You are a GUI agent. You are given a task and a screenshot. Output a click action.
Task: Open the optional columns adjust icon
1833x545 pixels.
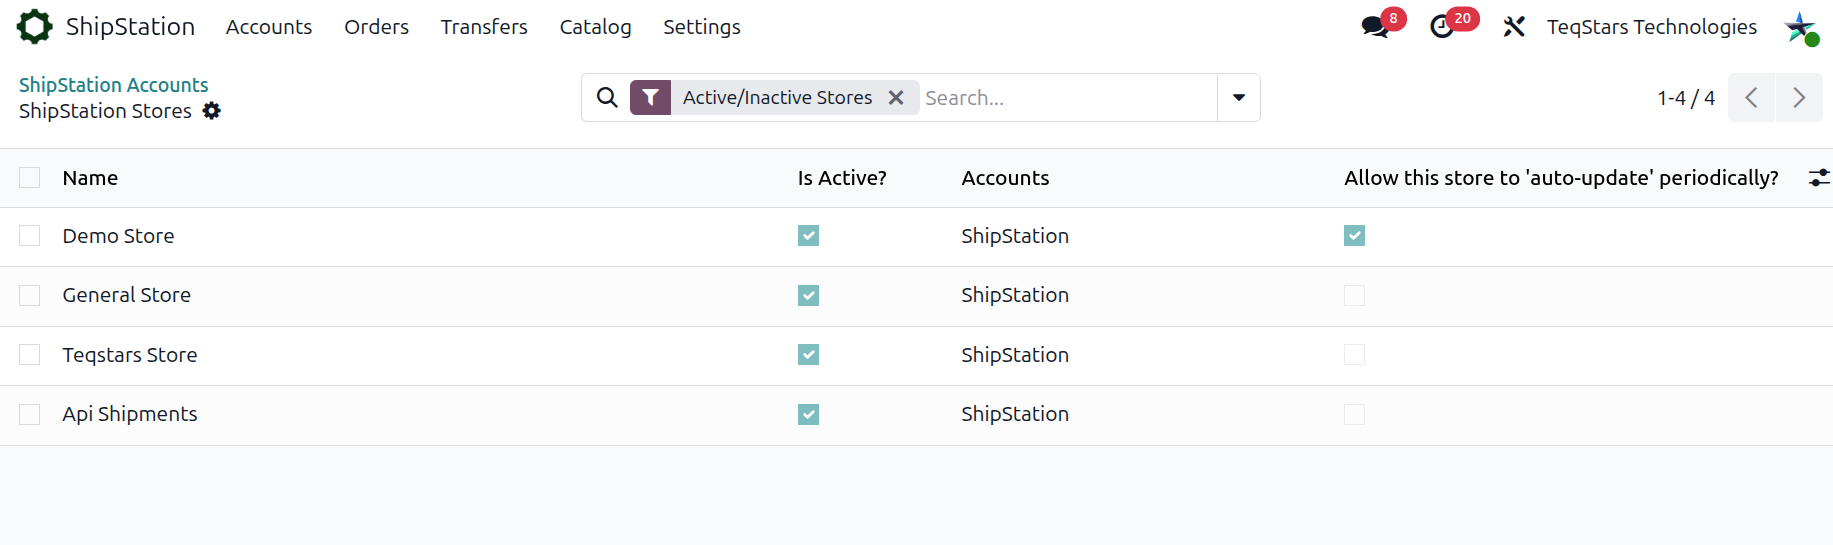pyautogui.click(x=1819, y=178)
